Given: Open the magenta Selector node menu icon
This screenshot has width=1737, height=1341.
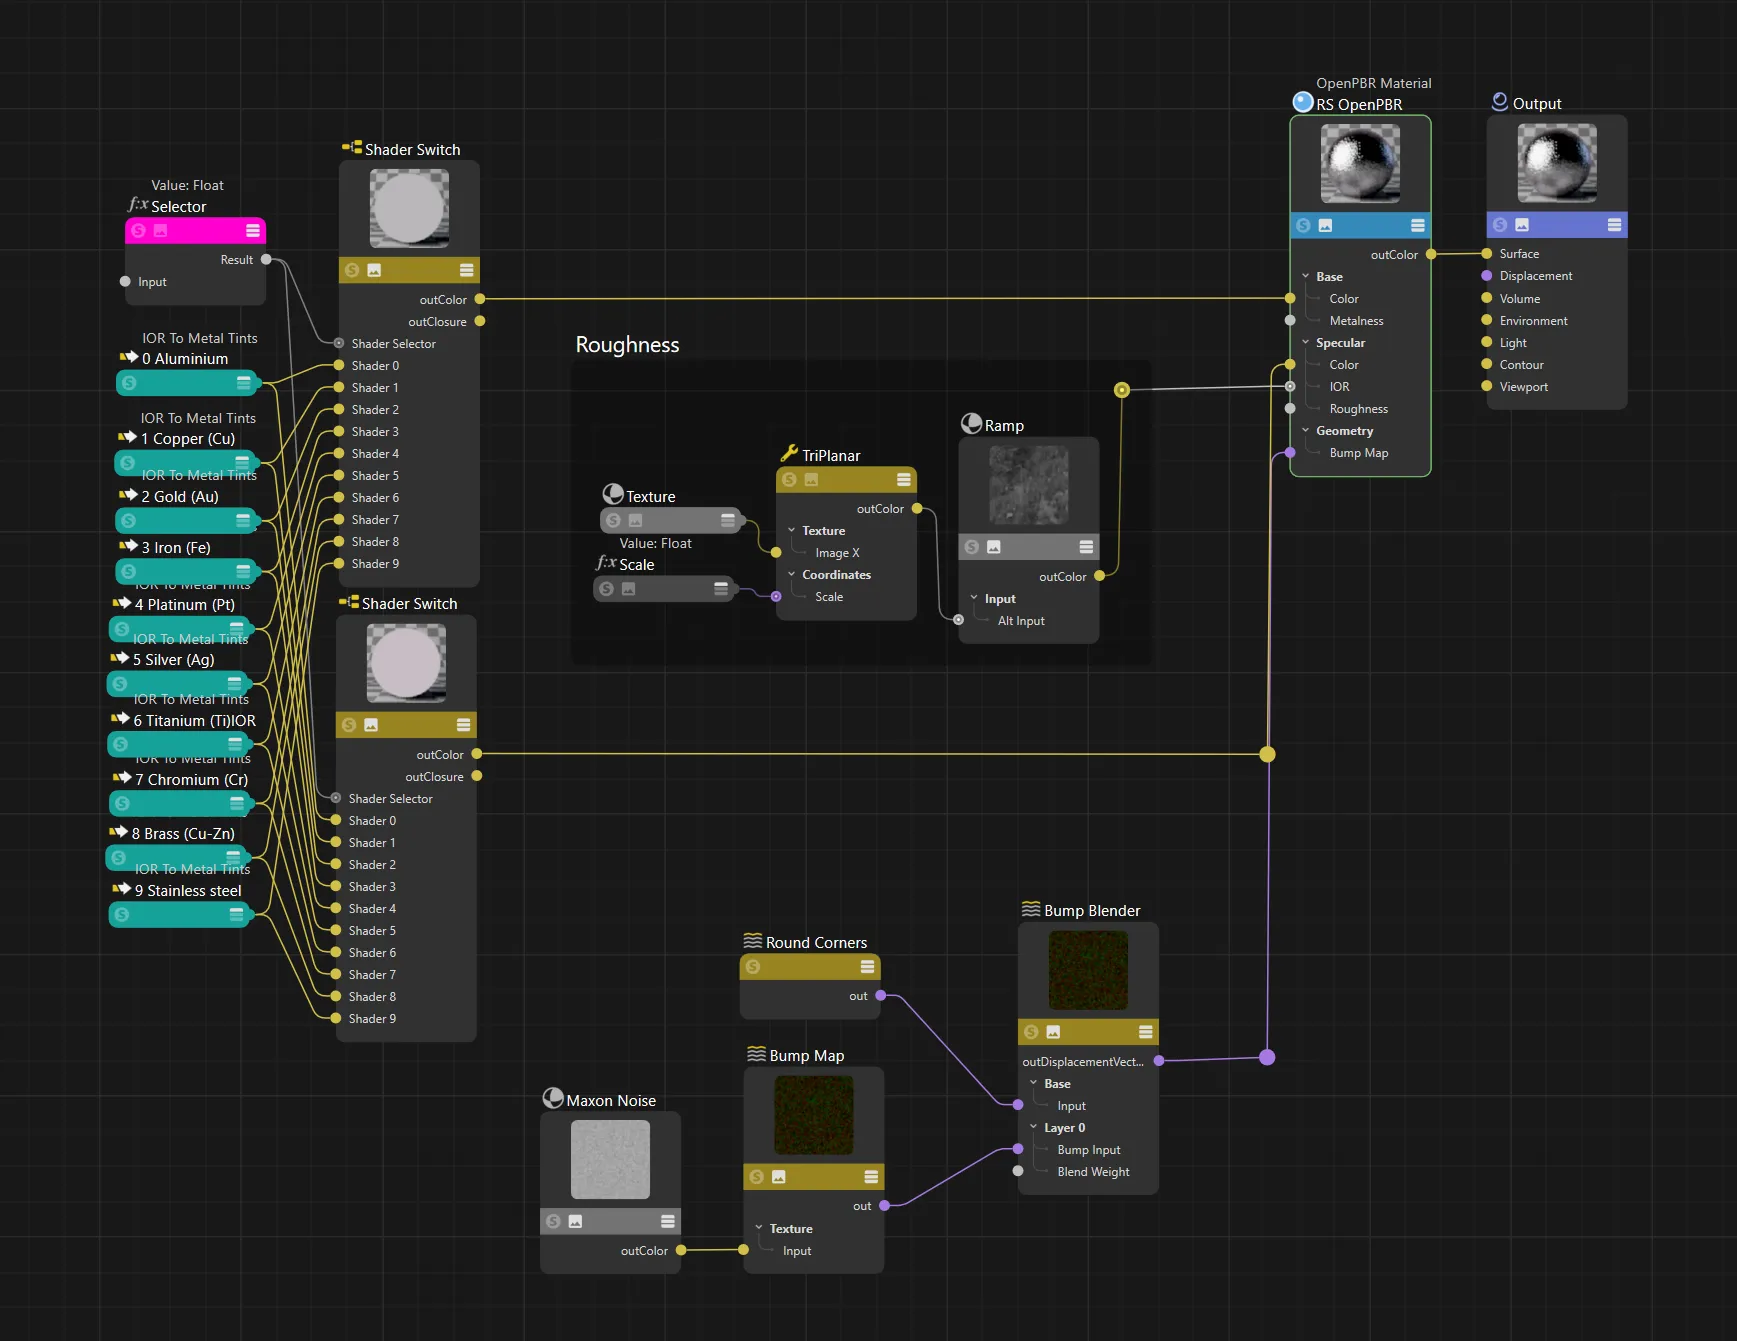Looking at the screenshot, I should tap(253, 231).
